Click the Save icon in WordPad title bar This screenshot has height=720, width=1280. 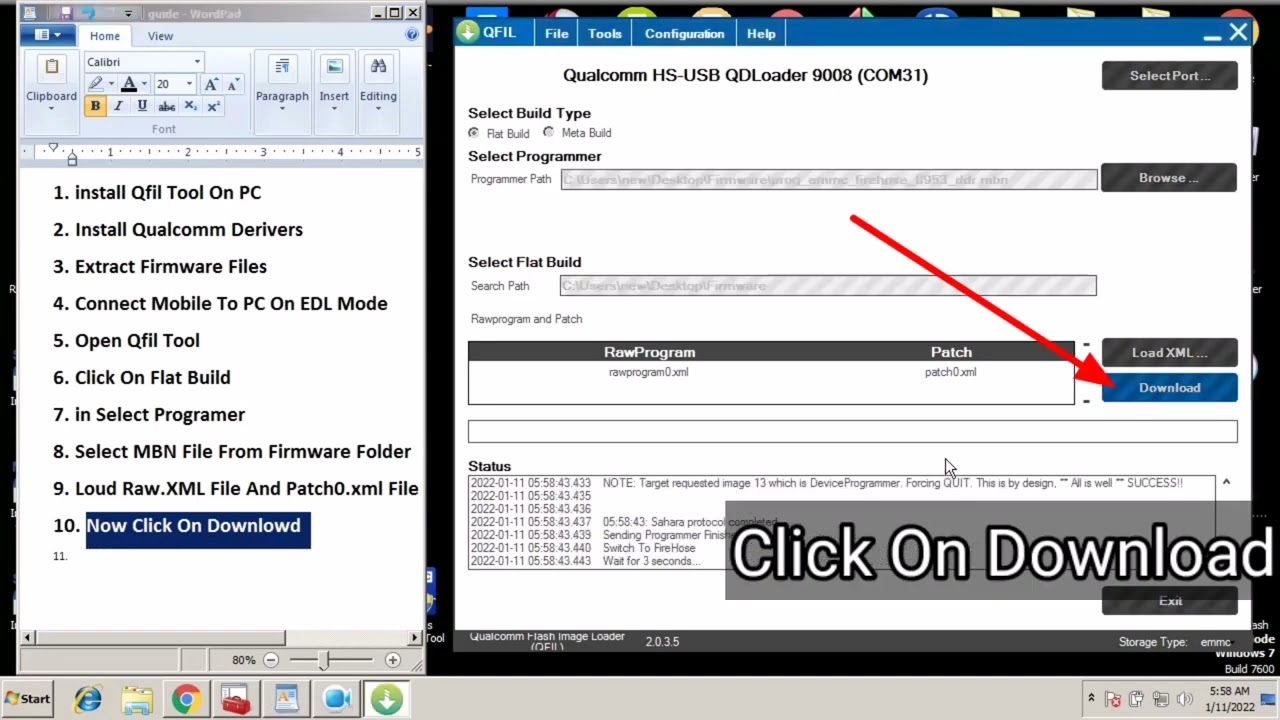click(x=65, y=13)
